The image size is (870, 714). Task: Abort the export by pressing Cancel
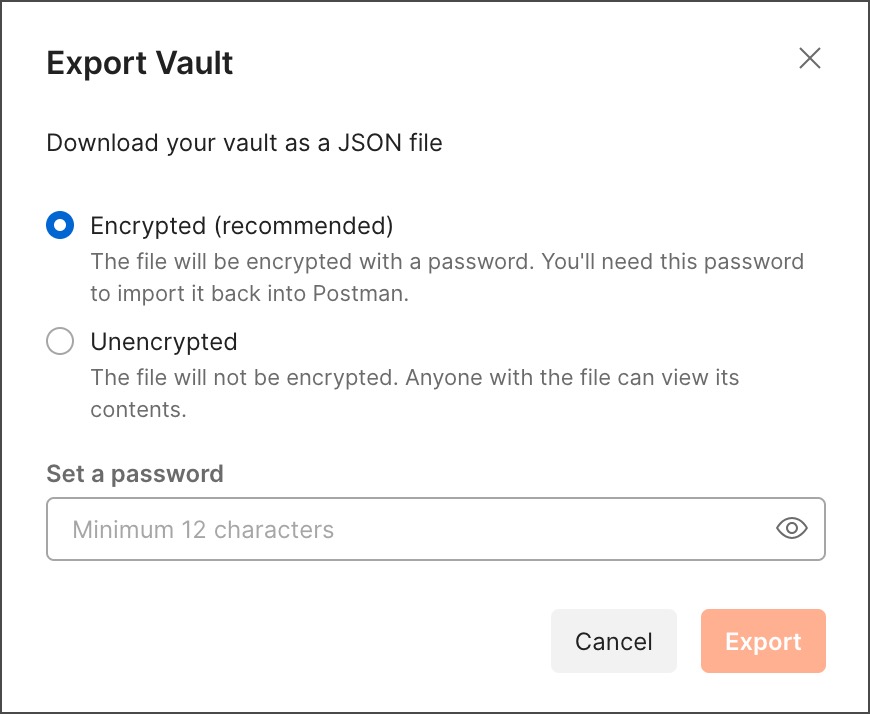pos(613,641)
